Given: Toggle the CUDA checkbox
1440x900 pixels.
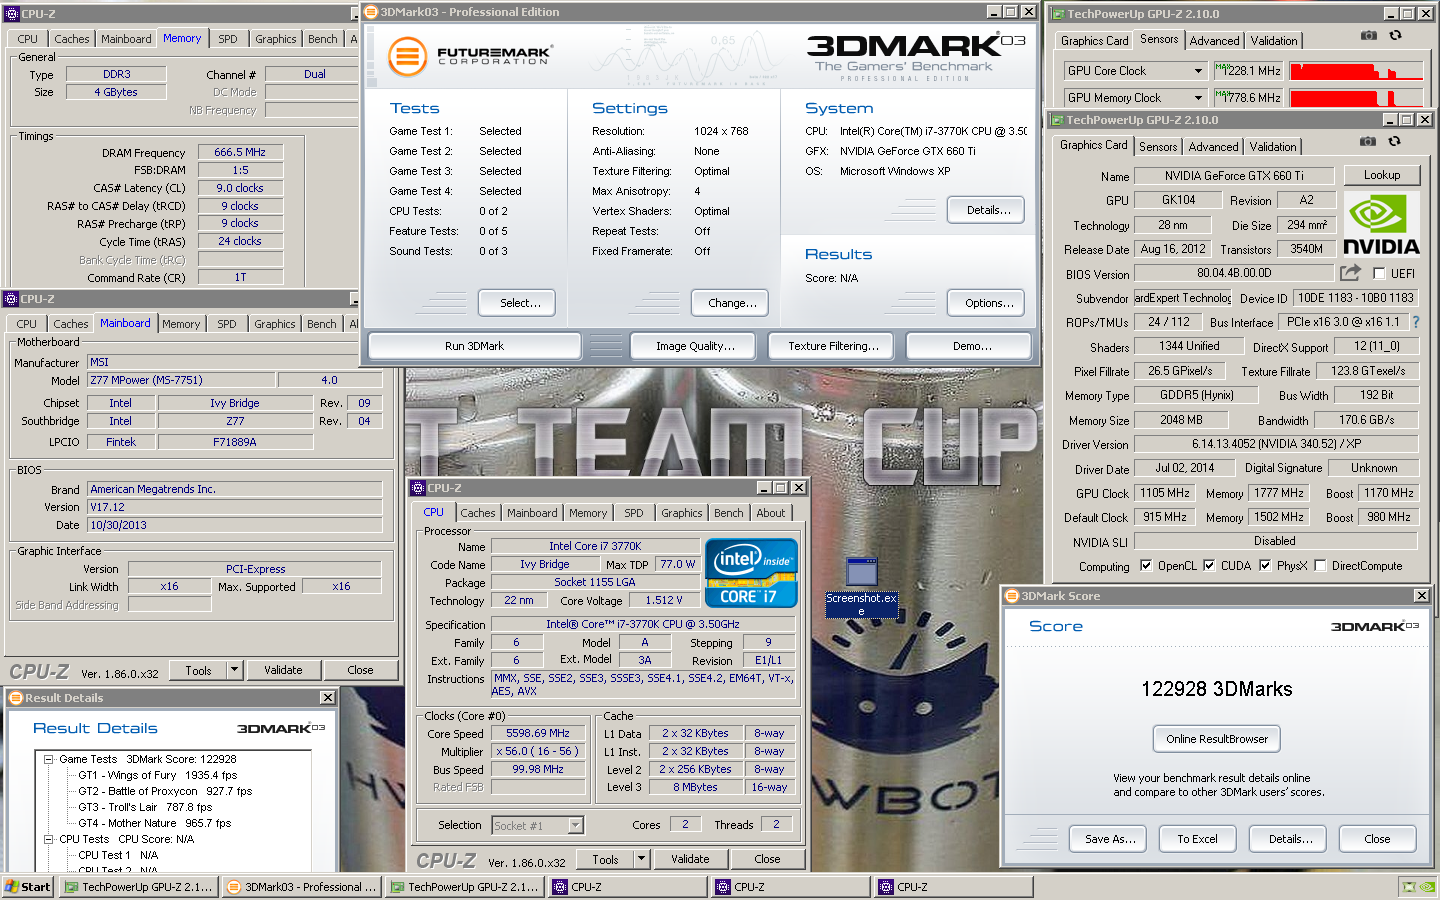Looking at the screenshot, I should tap(1209, 565).
